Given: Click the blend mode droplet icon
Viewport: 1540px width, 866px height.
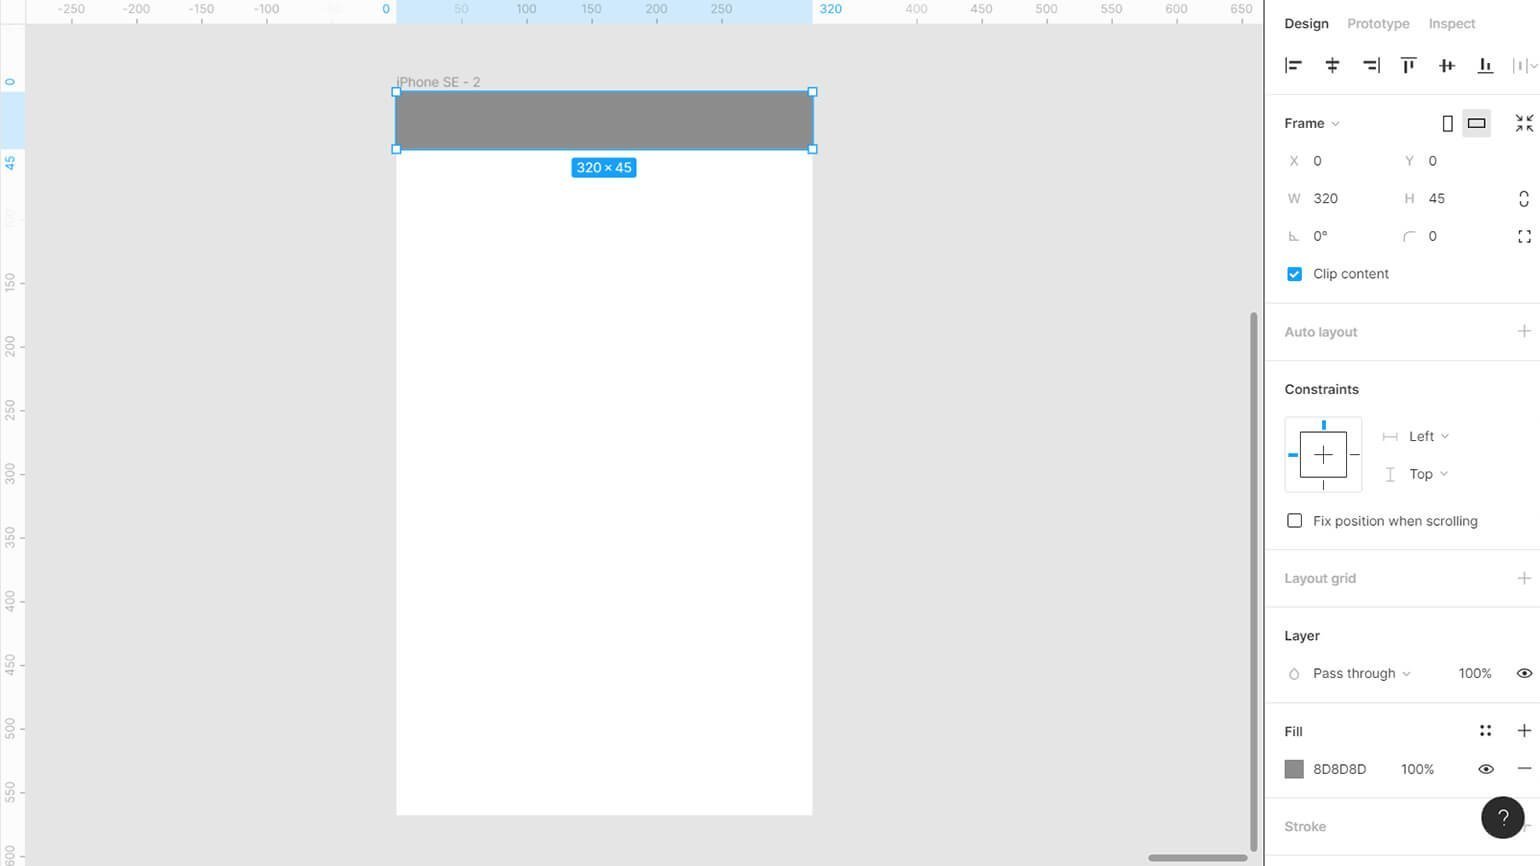Looking at the screenshot, I should pyautogui.click(x=1293, y=674).
